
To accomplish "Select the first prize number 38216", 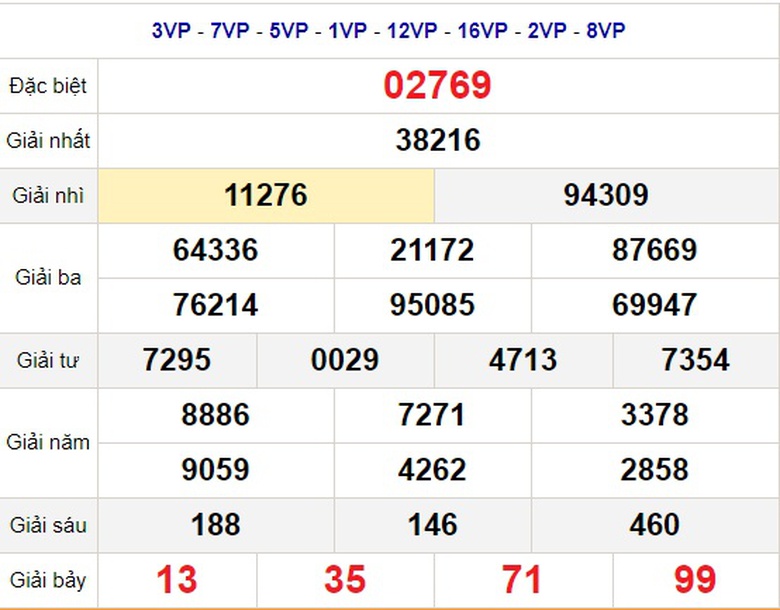I will point(438,140).
